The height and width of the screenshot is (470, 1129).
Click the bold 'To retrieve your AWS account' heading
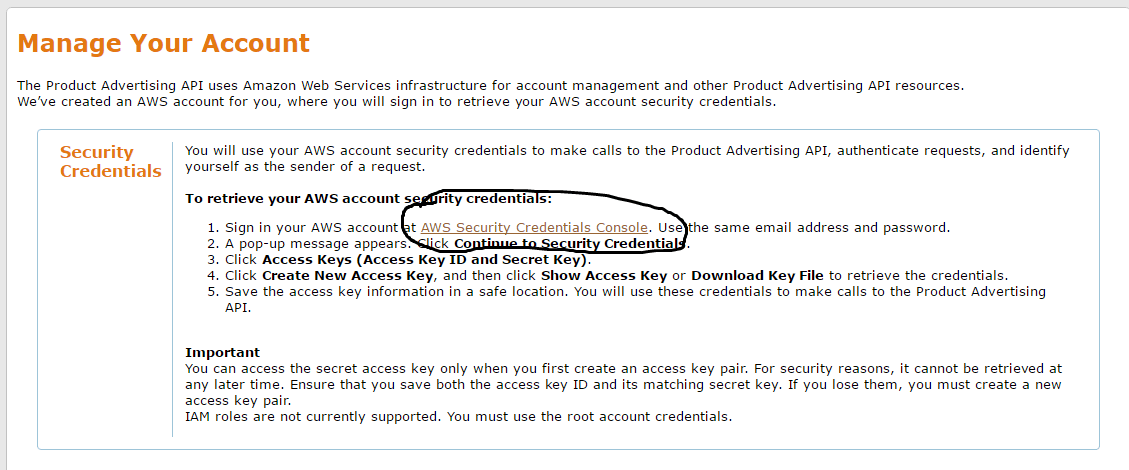coord(368,199)
